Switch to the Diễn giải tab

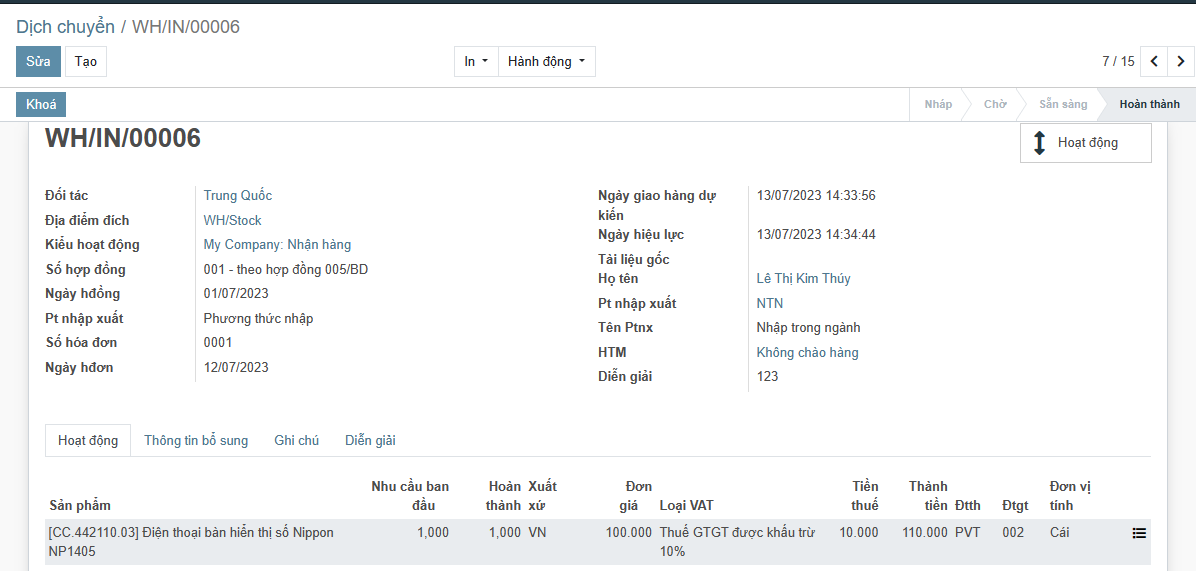[370, 441]
